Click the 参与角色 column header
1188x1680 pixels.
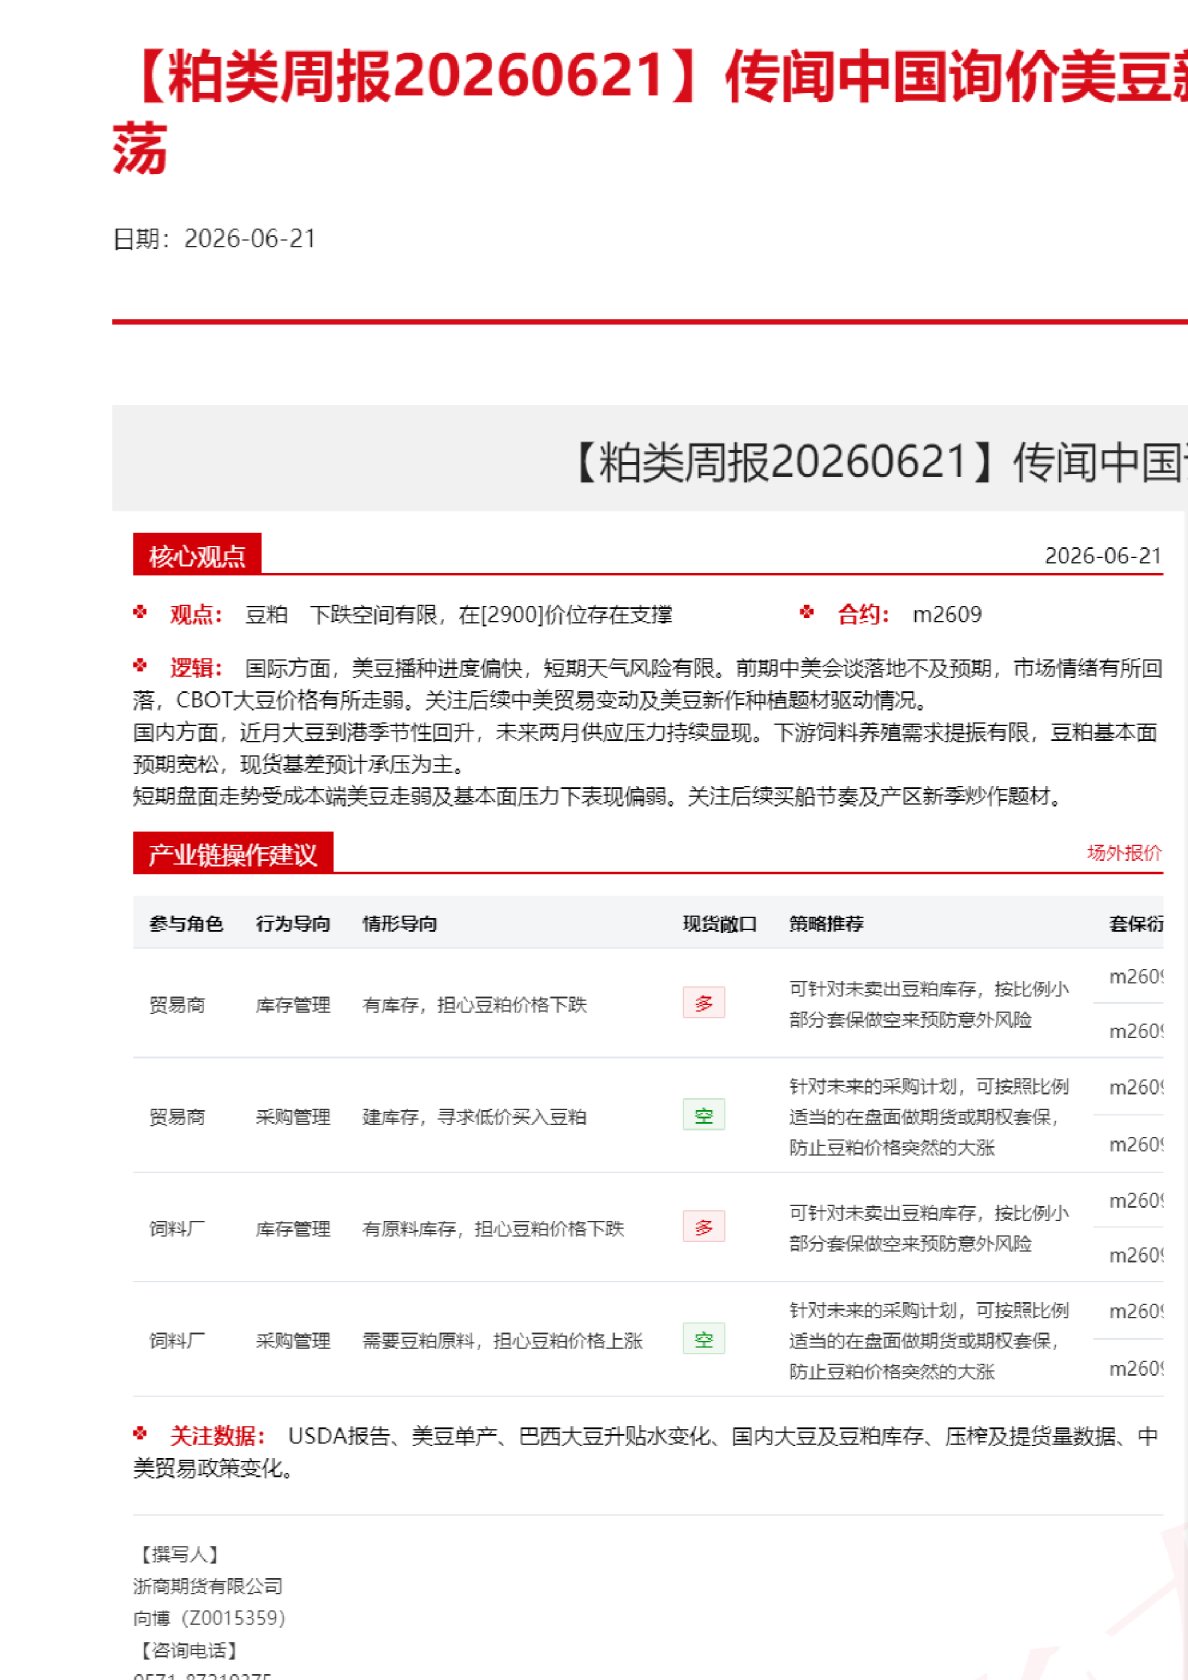point(186,924)
